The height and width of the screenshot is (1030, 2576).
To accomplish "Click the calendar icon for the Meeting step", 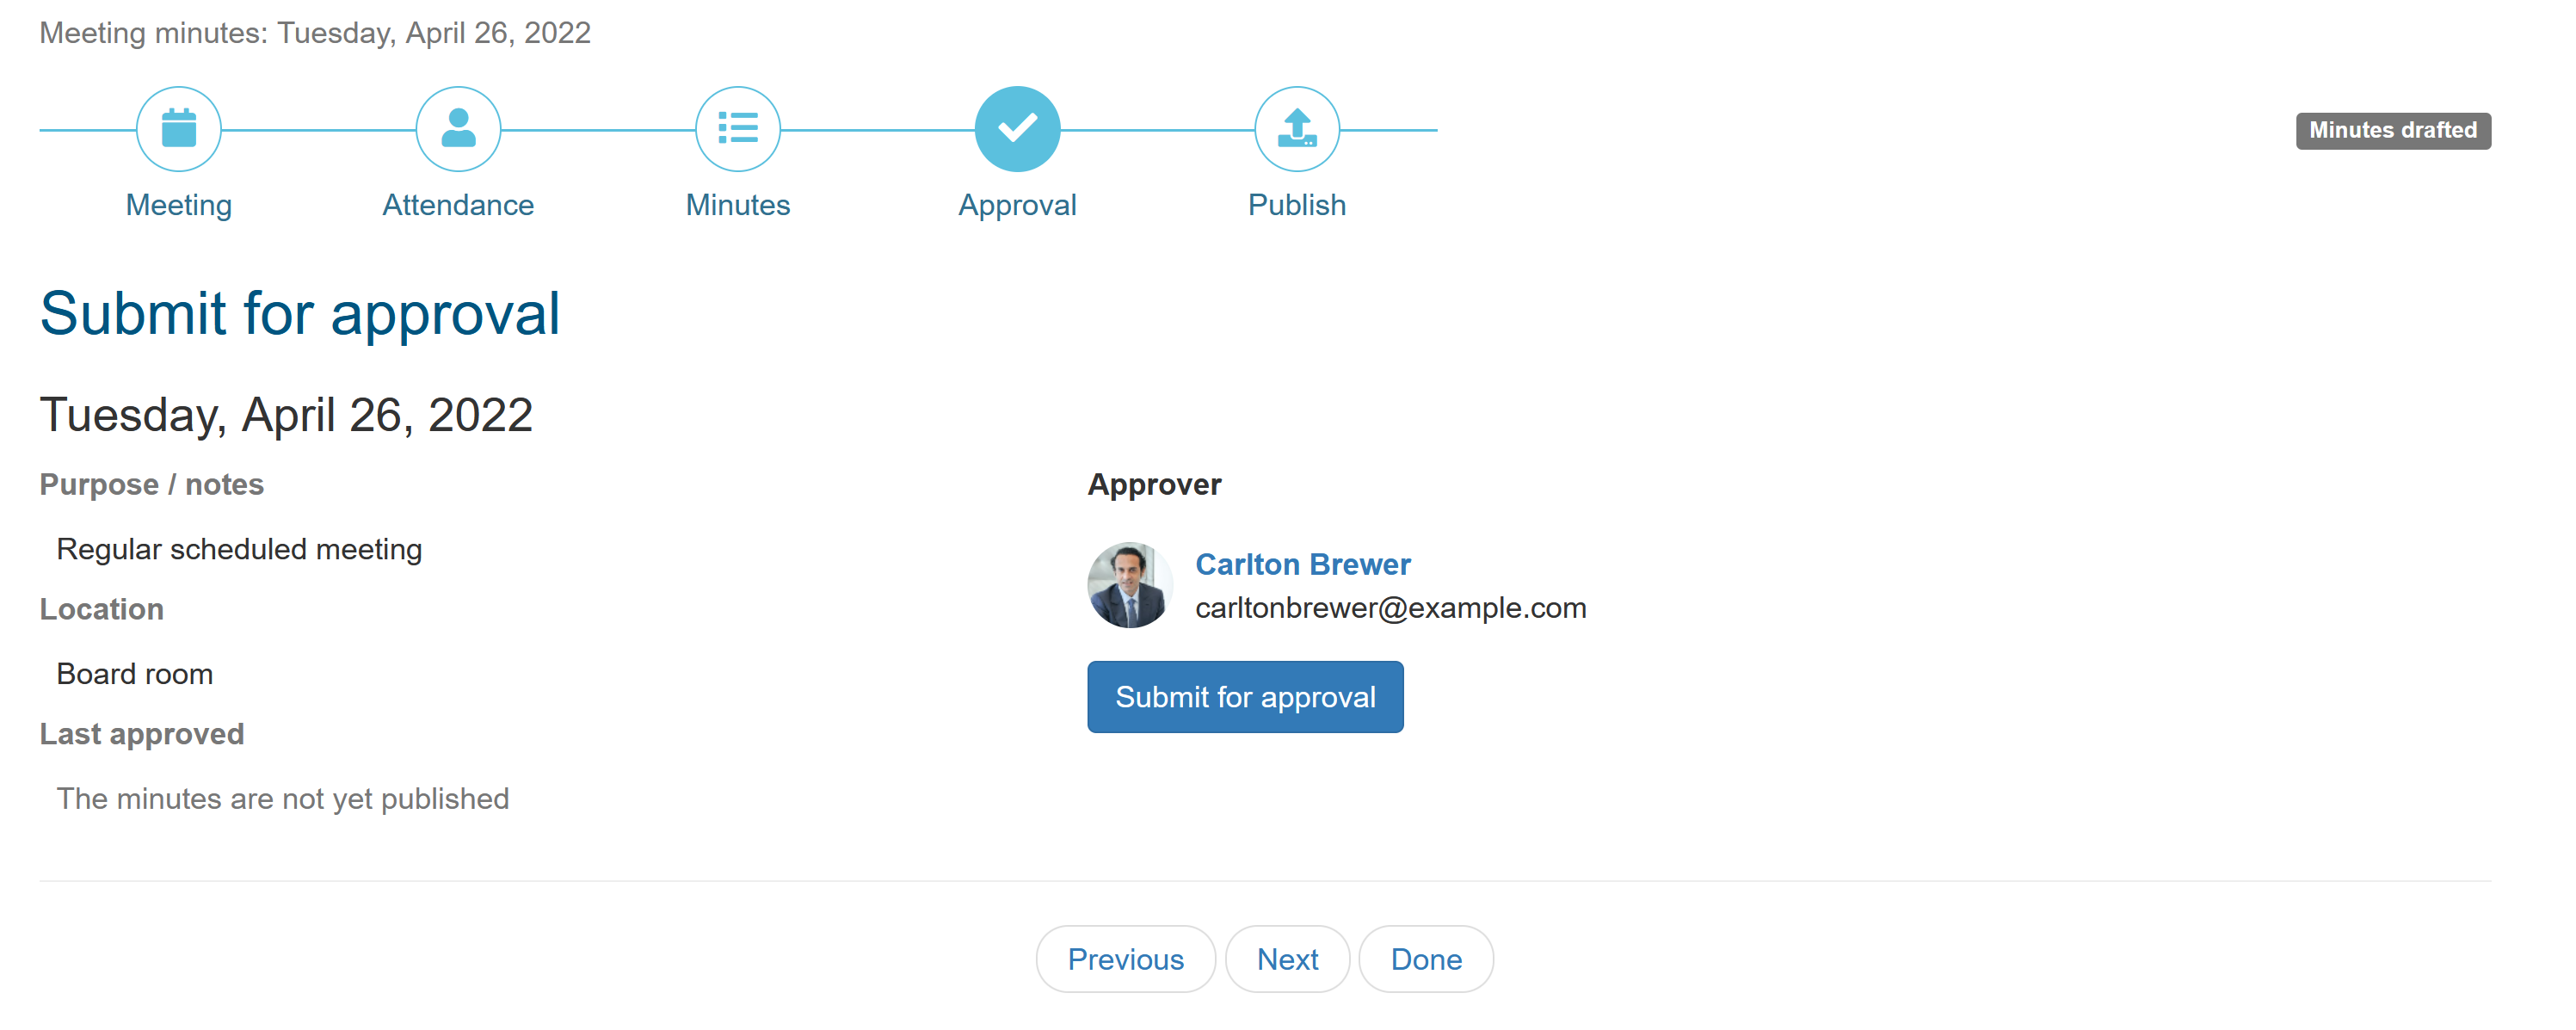I will coord(179,129).
